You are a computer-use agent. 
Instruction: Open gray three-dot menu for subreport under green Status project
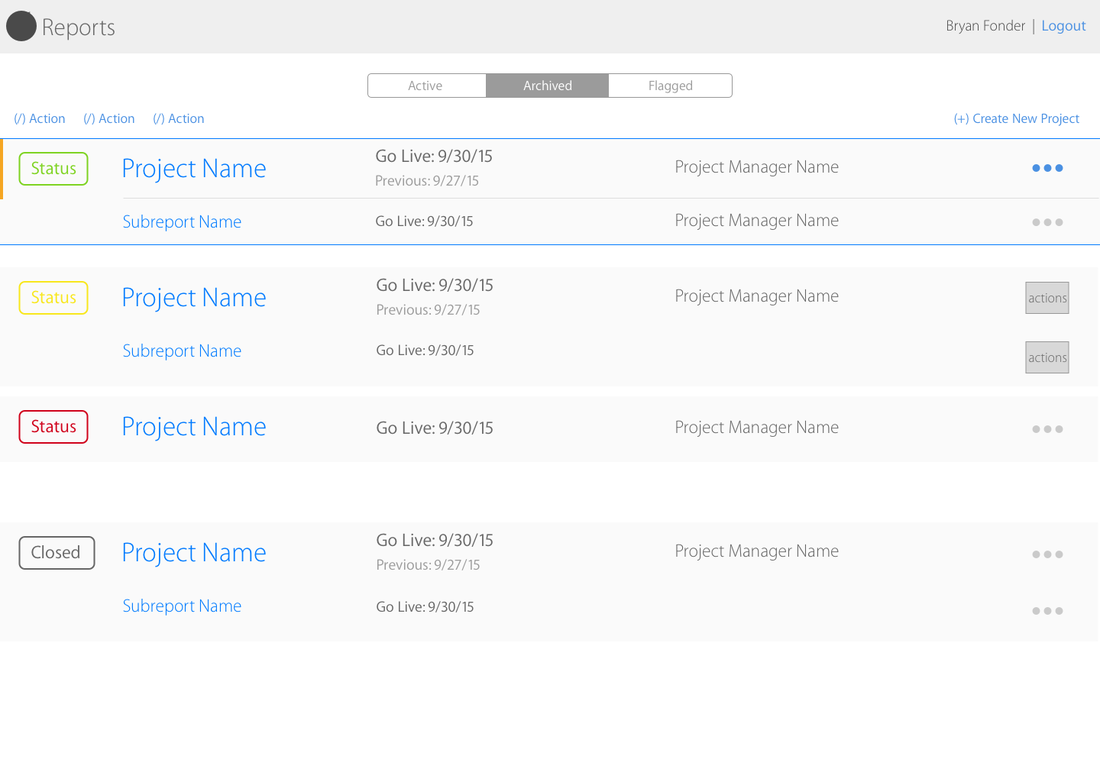pyautogui.click(x=1047, y=222)
